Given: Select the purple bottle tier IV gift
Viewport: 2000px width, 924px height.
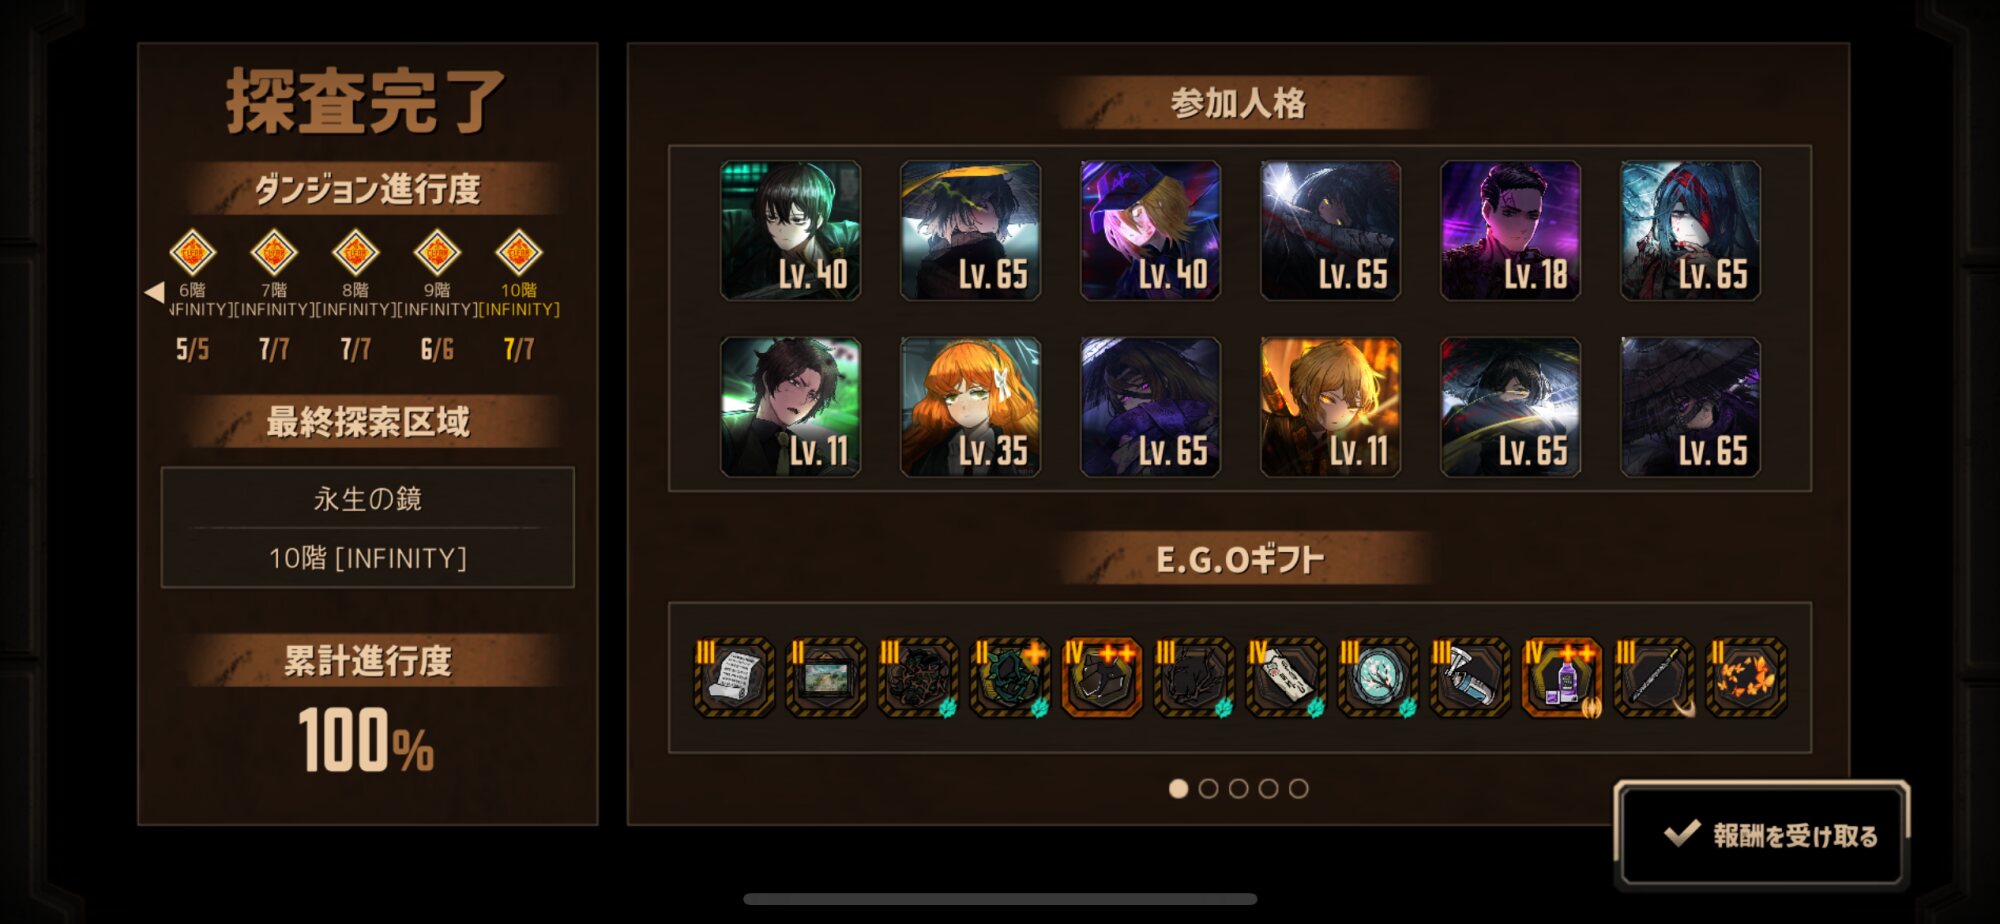Looking at the screenshot, I should point(1562,677).
